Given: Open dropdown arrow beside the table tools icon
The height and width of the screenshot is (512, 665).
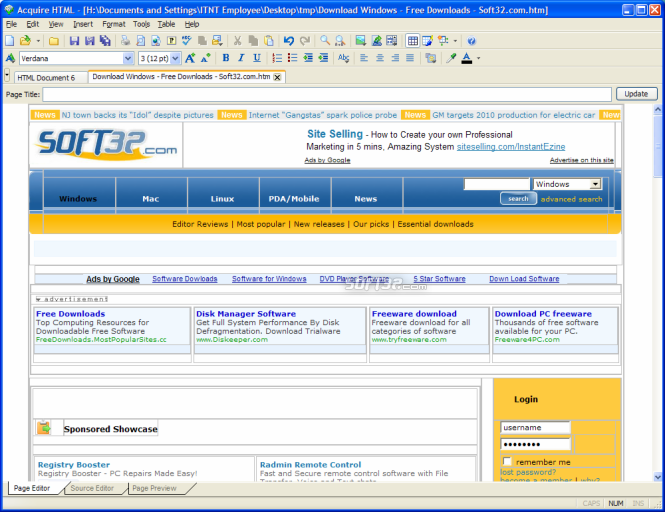Looking at the screenshot, I should tap(455, 41).
